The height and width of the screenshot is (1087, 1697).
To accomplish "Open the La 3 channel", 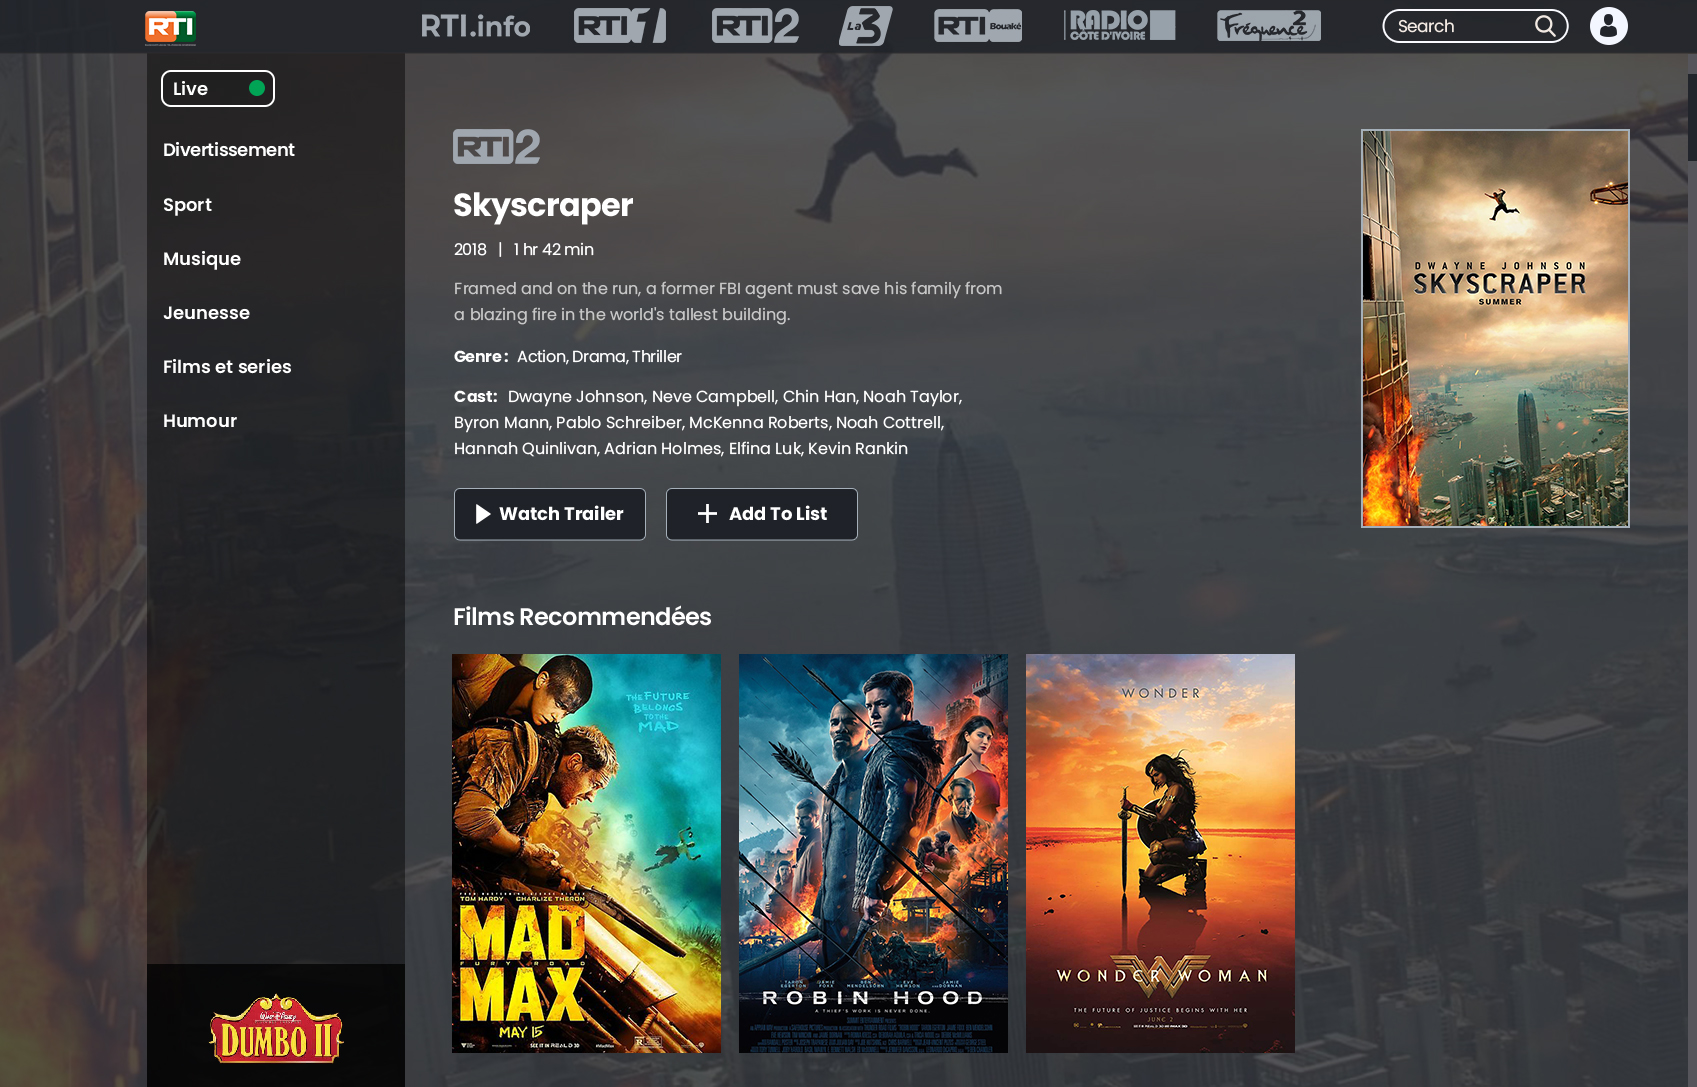I will click(x=865, y=26).
